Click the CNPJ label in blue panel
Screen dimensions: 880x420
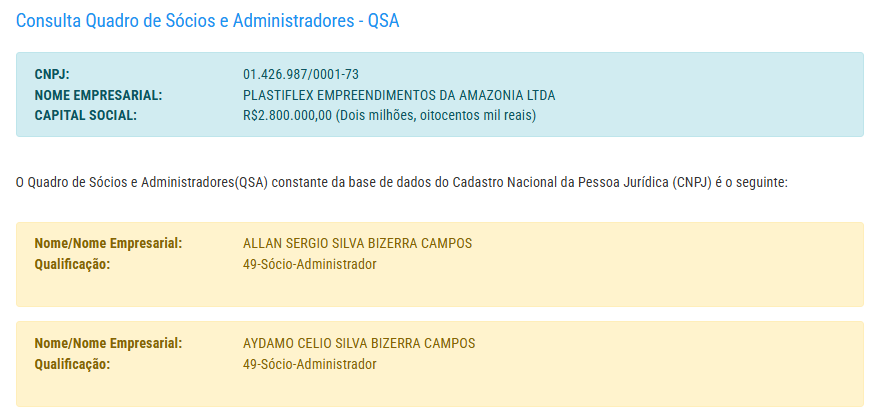tap(52, 75)
